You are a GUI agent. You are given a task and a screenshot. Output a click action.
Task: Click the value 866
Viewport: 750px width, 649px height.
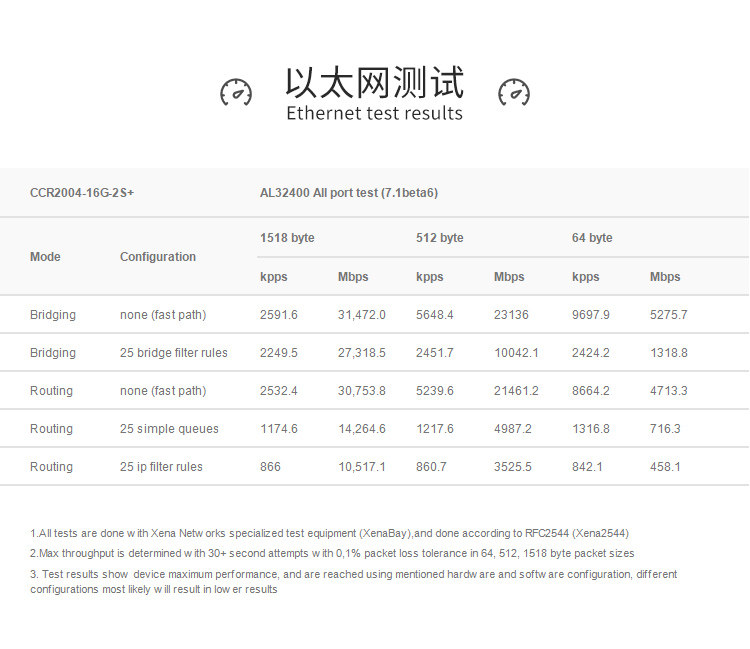270,467
